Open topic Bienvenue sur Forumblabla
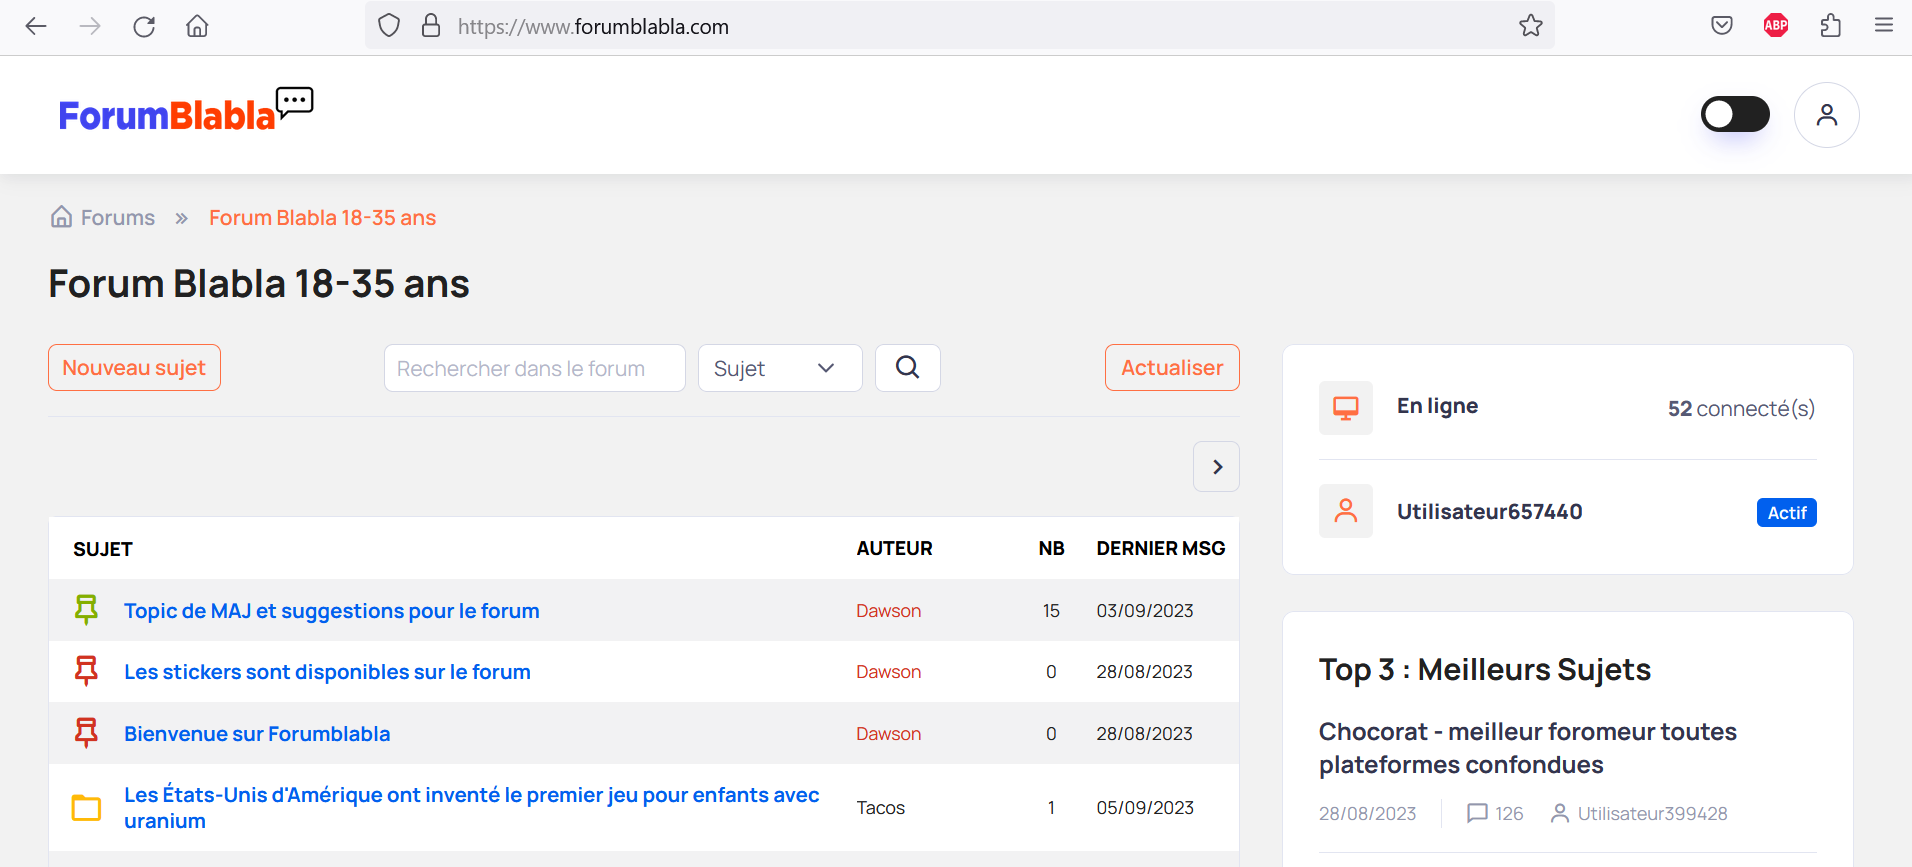 pos(257,734)
